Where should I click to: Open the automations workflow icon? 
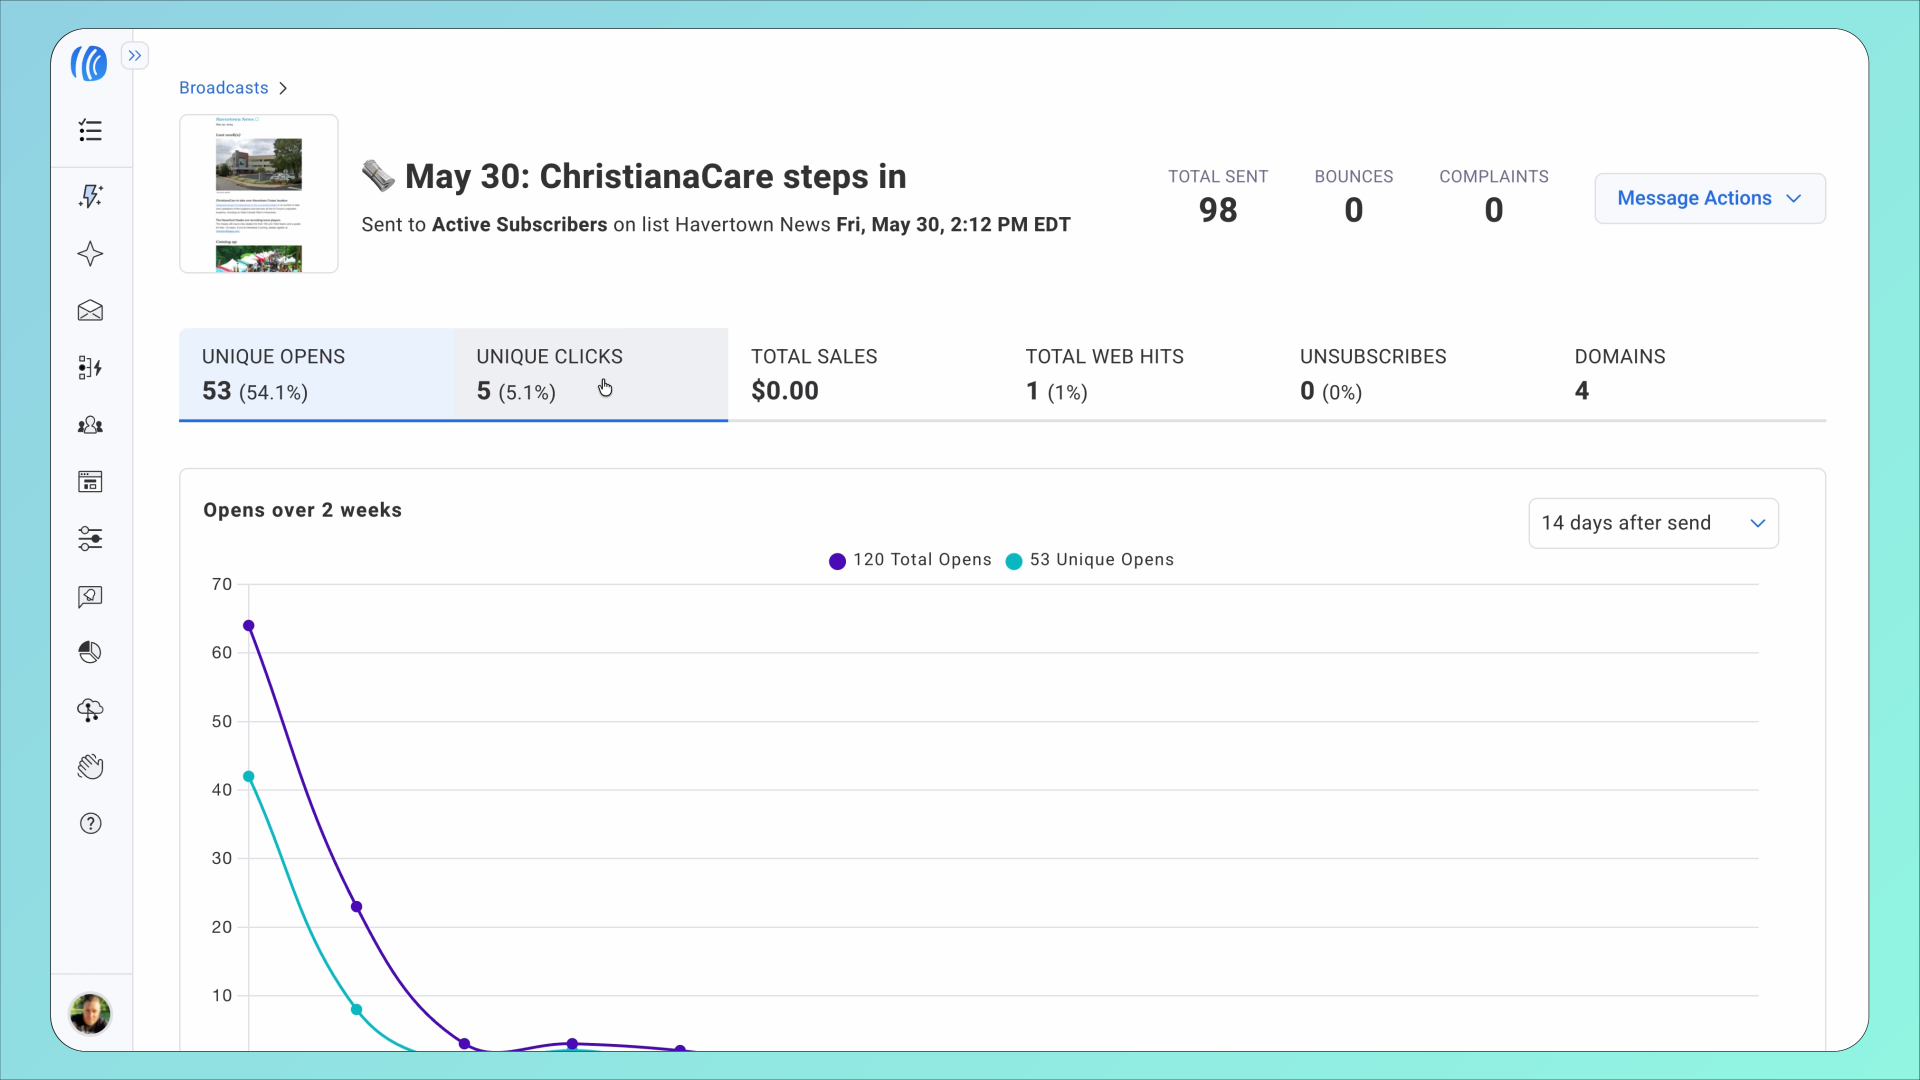tap(90, 368)
